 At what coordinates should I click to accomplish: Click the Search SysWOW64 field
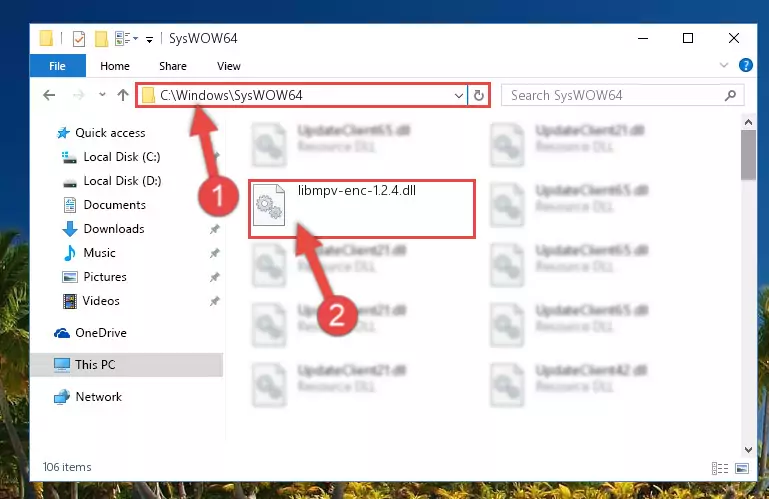coord(623,95)
